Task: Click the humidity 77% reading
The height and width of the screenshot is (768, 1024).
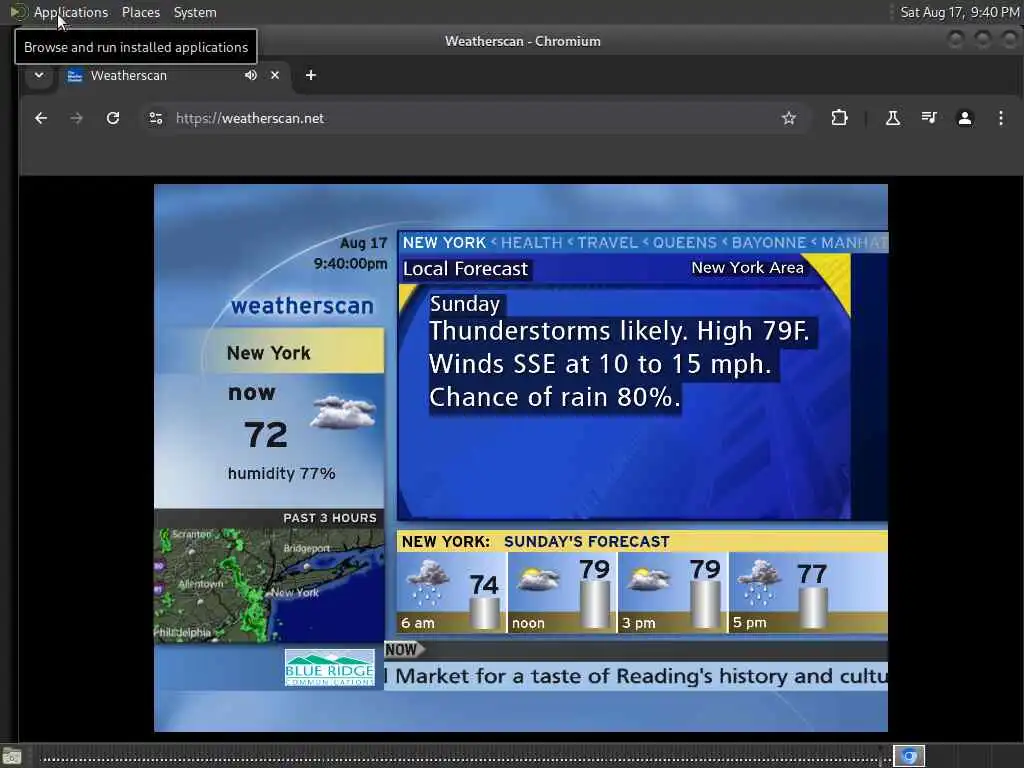Action: (281, 473)
